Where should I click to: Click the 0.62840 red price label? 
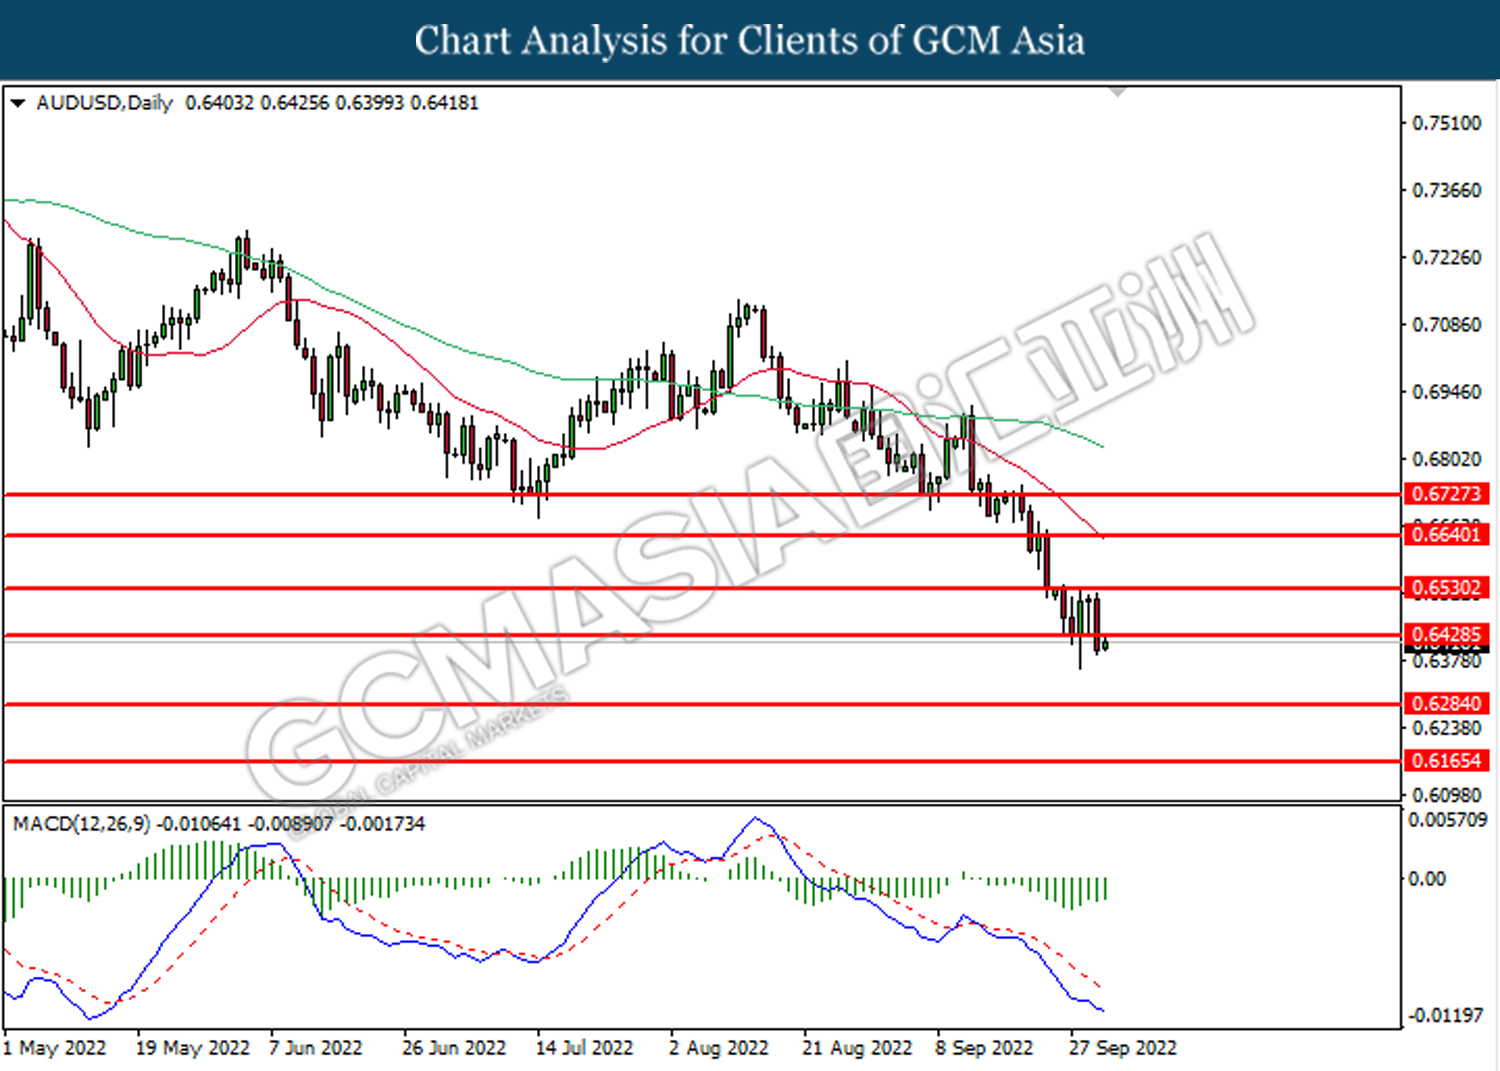pyautogui.click(x=1447, y=704)
